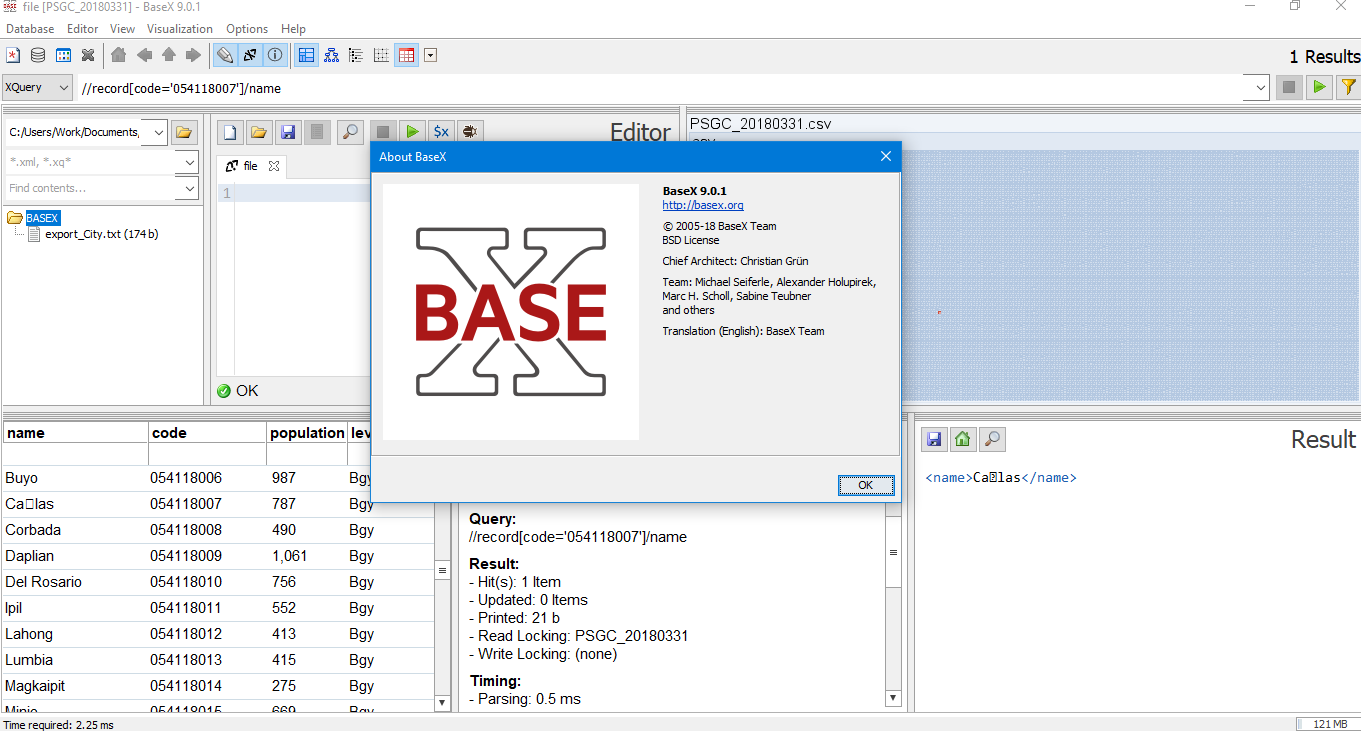Close the About BaseX dialog

(x=885, y=156)
